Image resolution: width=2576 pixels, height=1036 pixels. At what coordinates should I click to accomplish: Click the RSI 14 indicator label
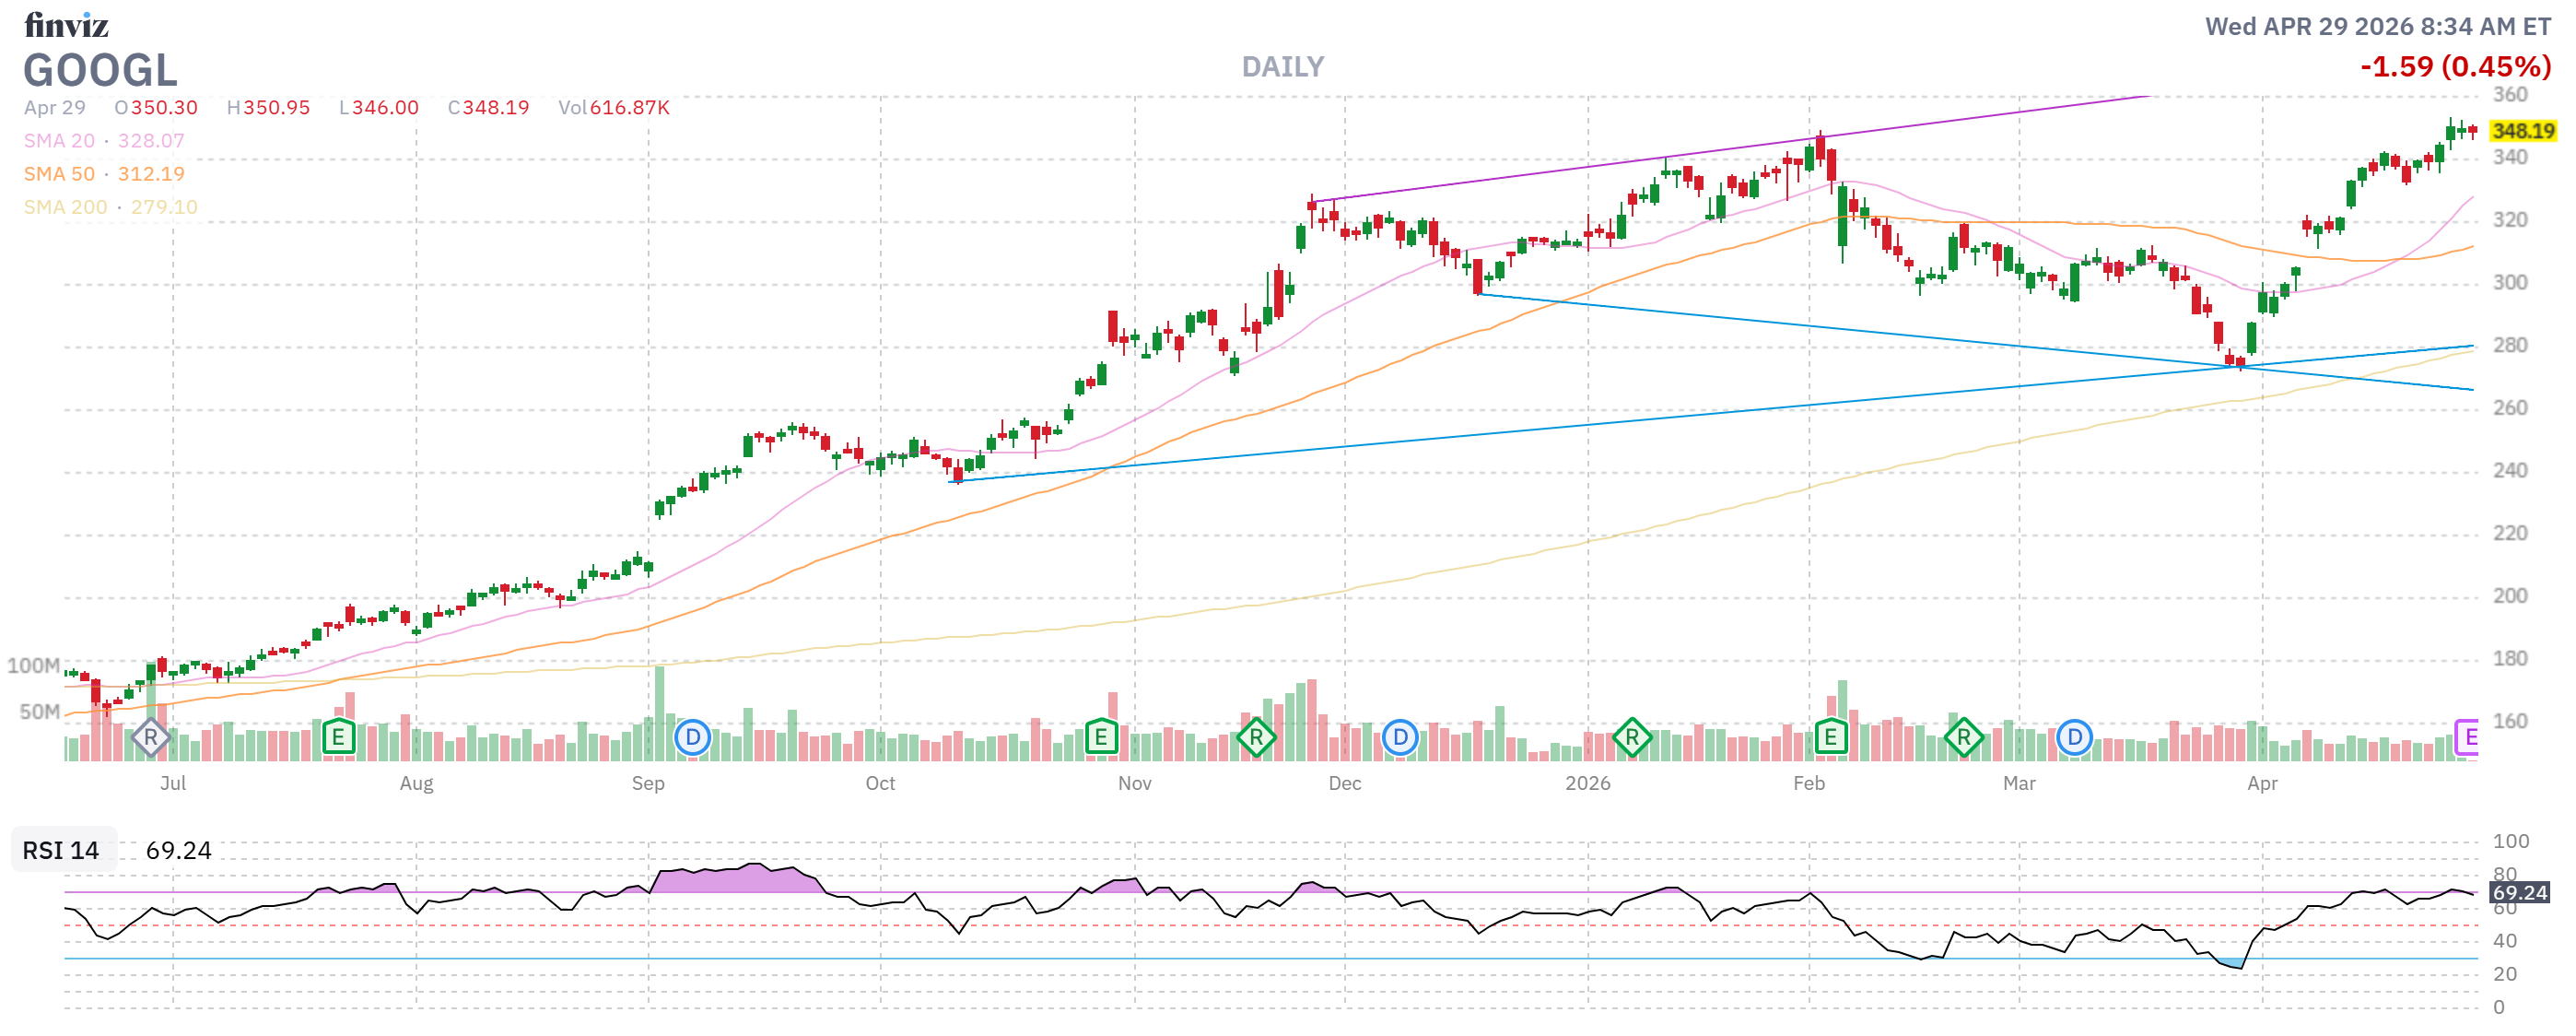click(61, 851)
